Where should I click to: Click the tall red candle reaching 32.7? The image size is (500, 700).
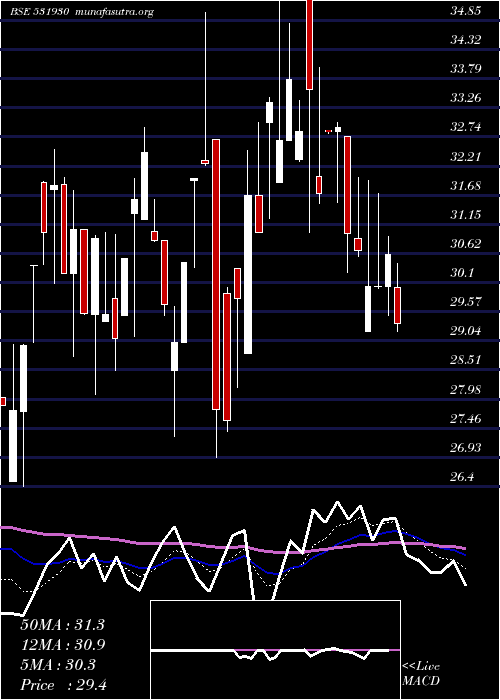(x=216, y=274)
